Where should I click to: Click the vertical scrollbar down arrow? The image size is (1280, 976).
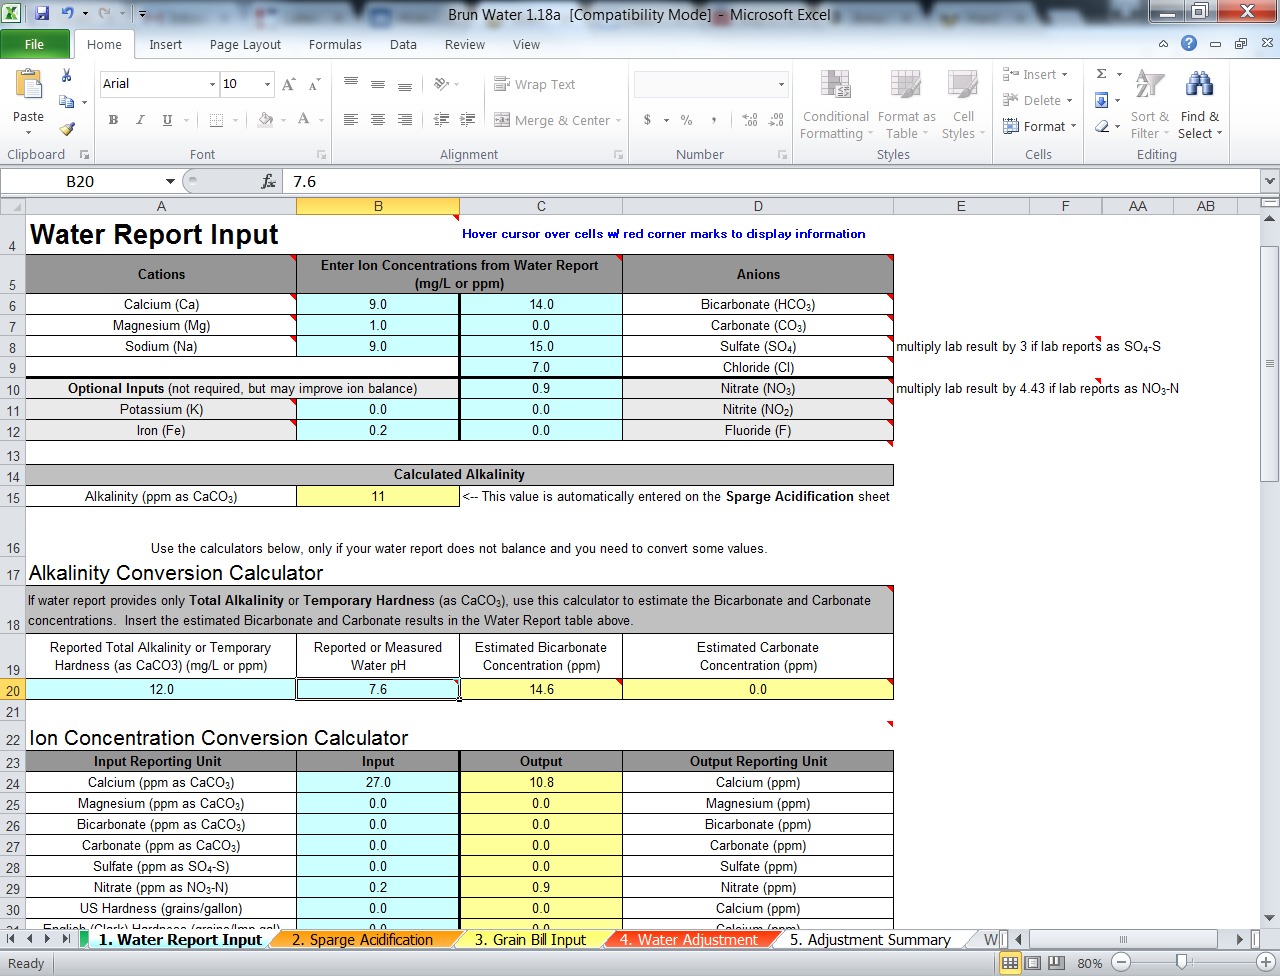(1269, 918)
